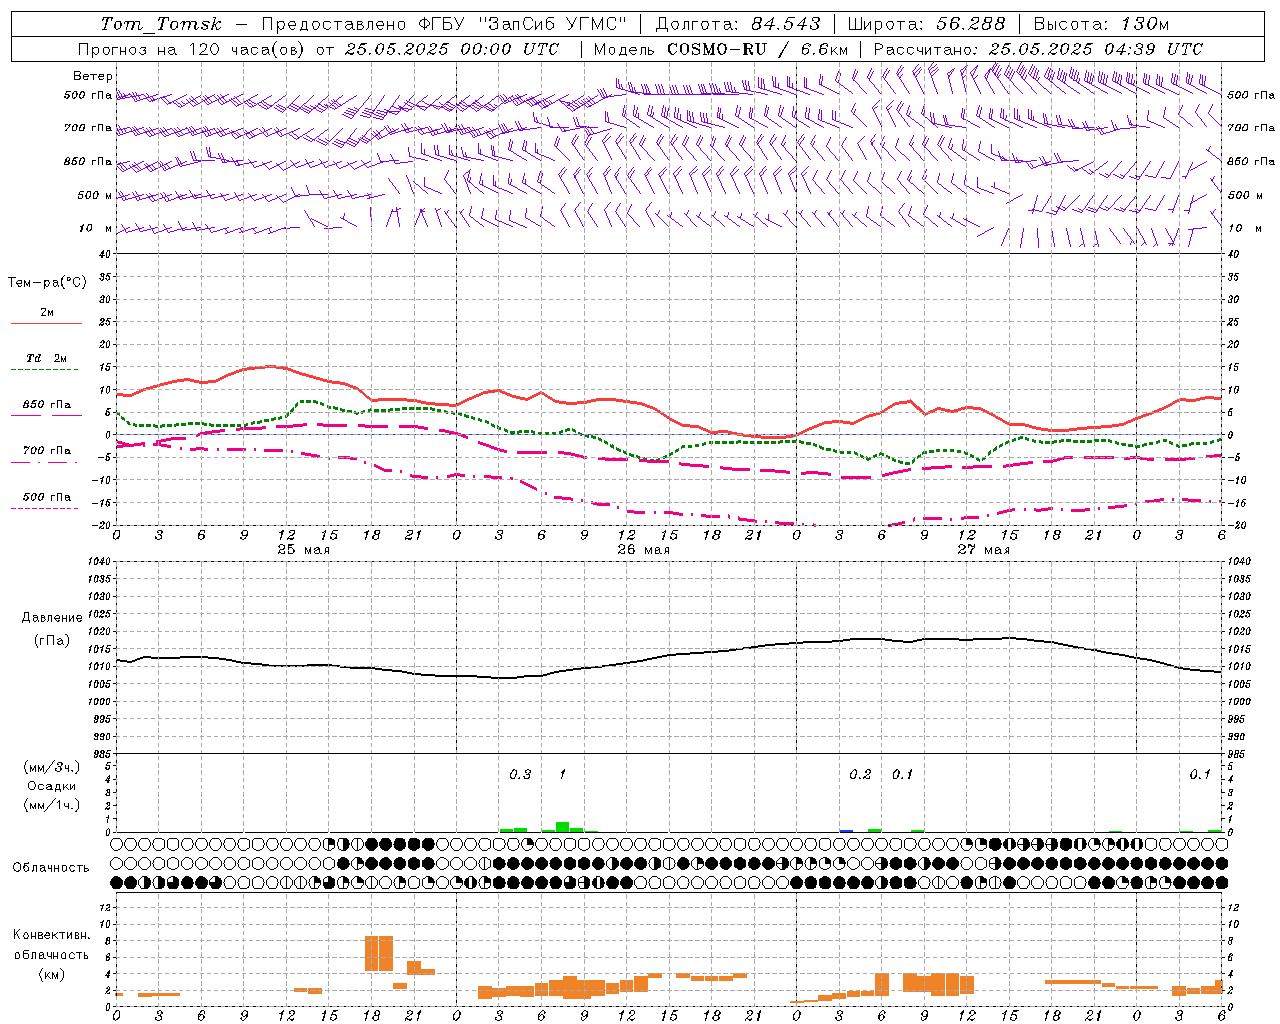Click the Прогноз на 120 часа(ов) text
This screenshot has width=1280, height=1024.
click(192, 49)
